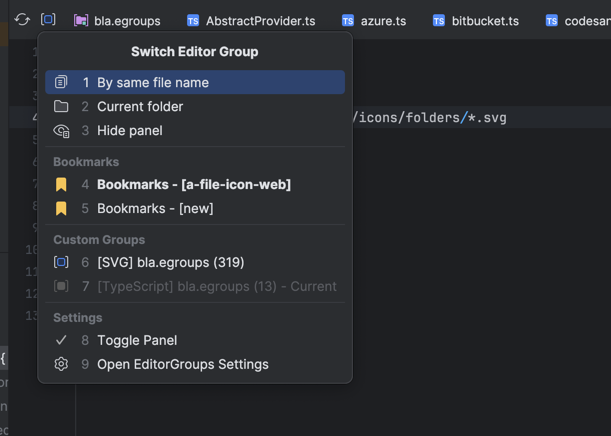611x436 pixels.
Task: Click the refresh arrows icon in toolbar
Action: pyautogui.click(x=22, y=19)
